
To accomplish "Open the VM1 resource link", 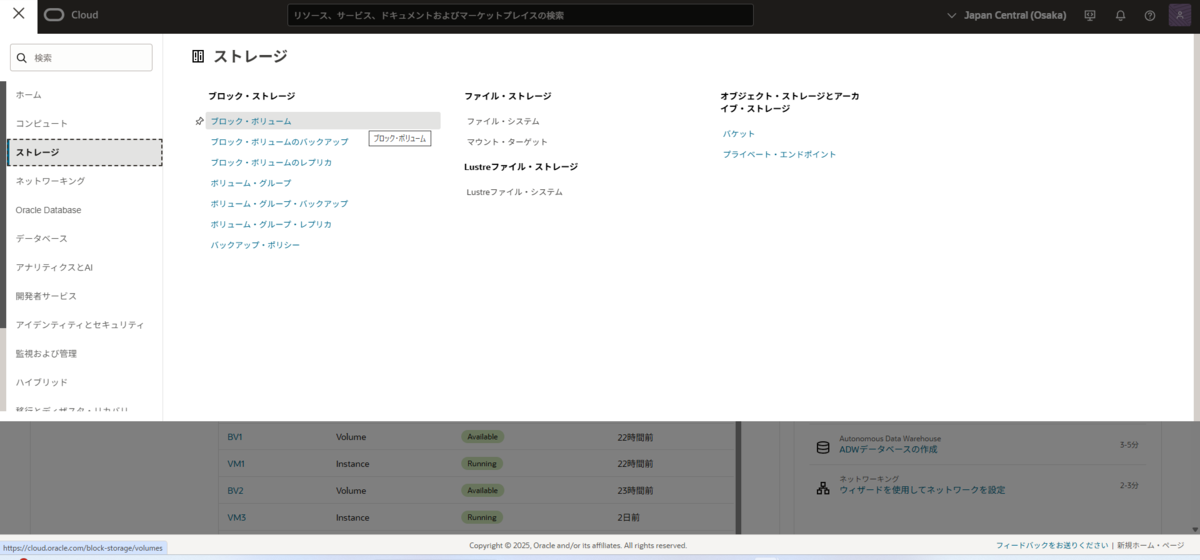I will coord(236,464).
